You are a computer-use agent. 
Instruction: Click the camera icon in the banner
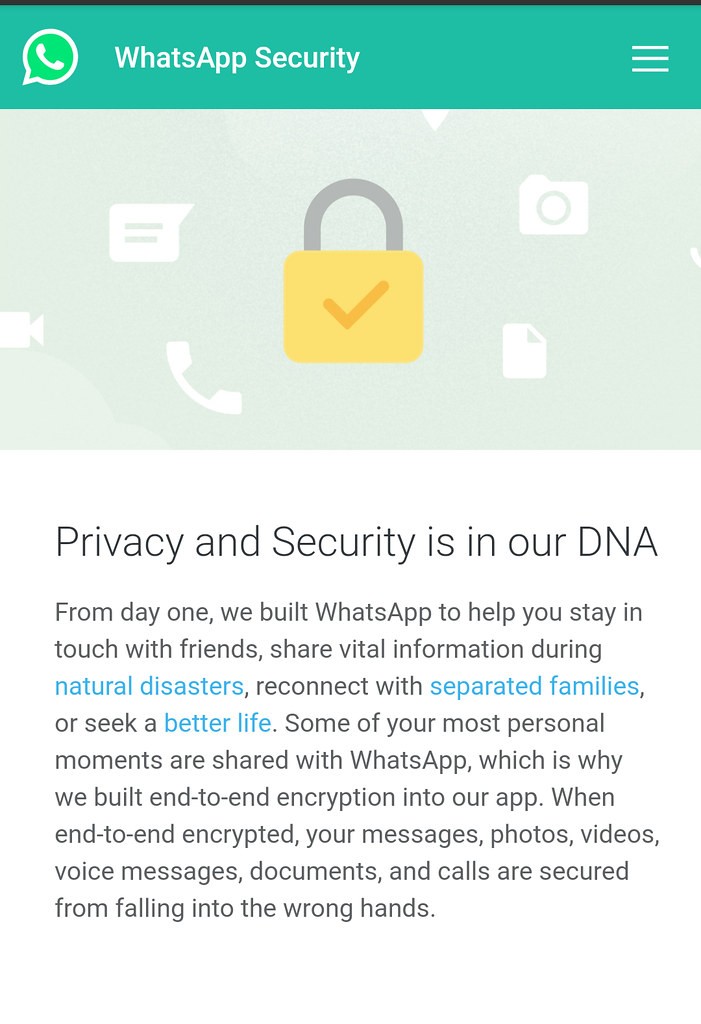(553, 204)
